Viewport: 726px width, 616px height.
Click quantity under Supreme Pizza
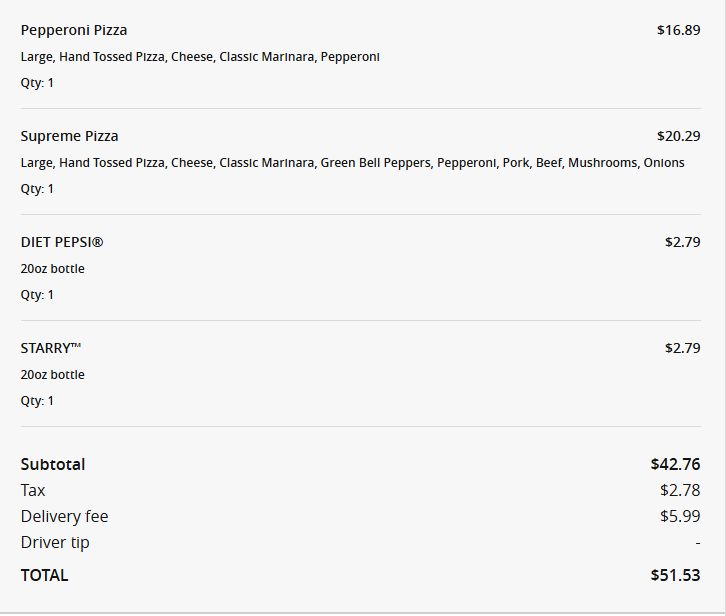pos(37,189)
